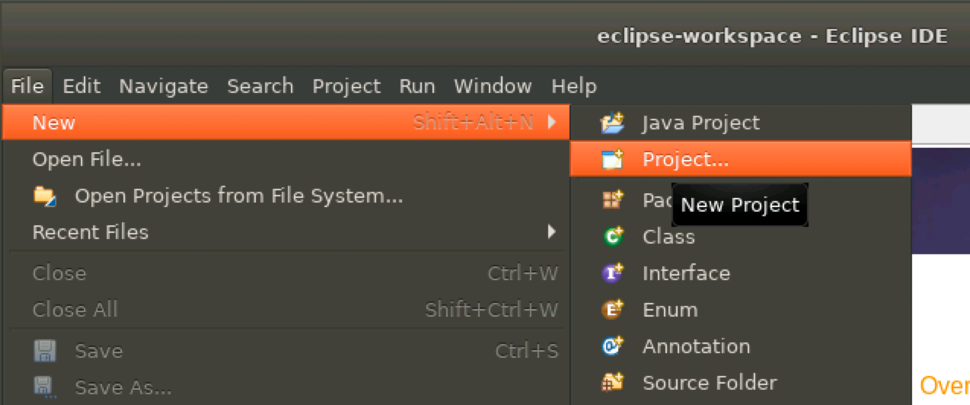Expand the New submenu arrow

click(x=551, y=123)
